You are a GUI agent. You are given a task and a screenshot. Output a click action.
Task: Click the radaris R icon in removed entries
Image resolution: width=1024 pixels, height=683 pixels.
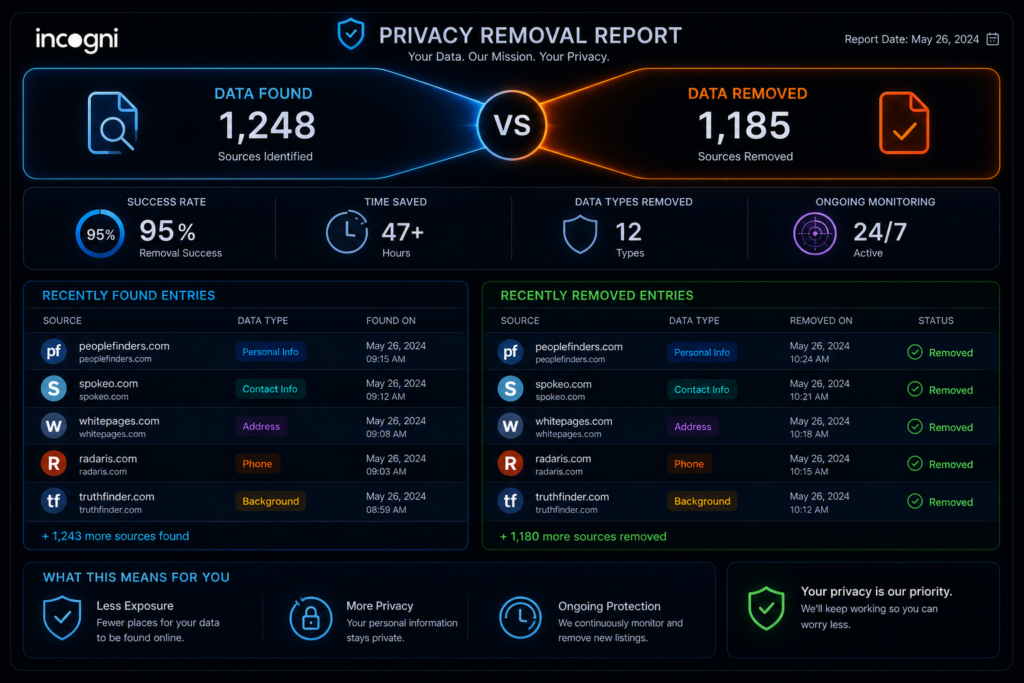click(x=510, y=464)
